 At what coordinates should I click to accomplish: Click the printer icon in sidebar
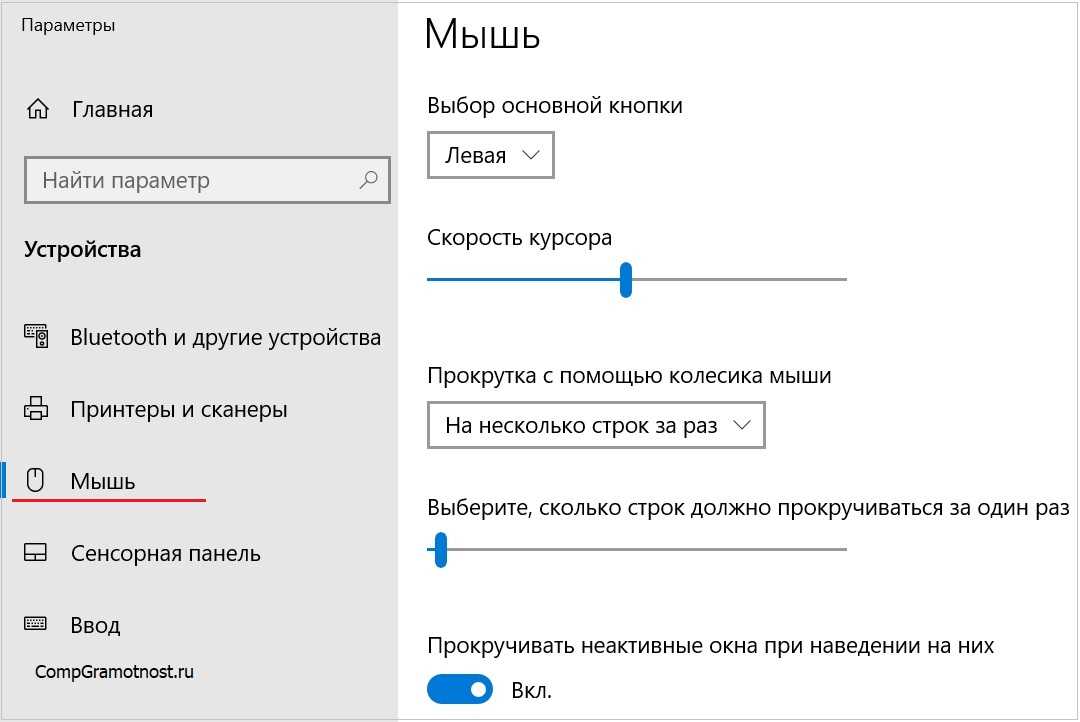[36, 409]
